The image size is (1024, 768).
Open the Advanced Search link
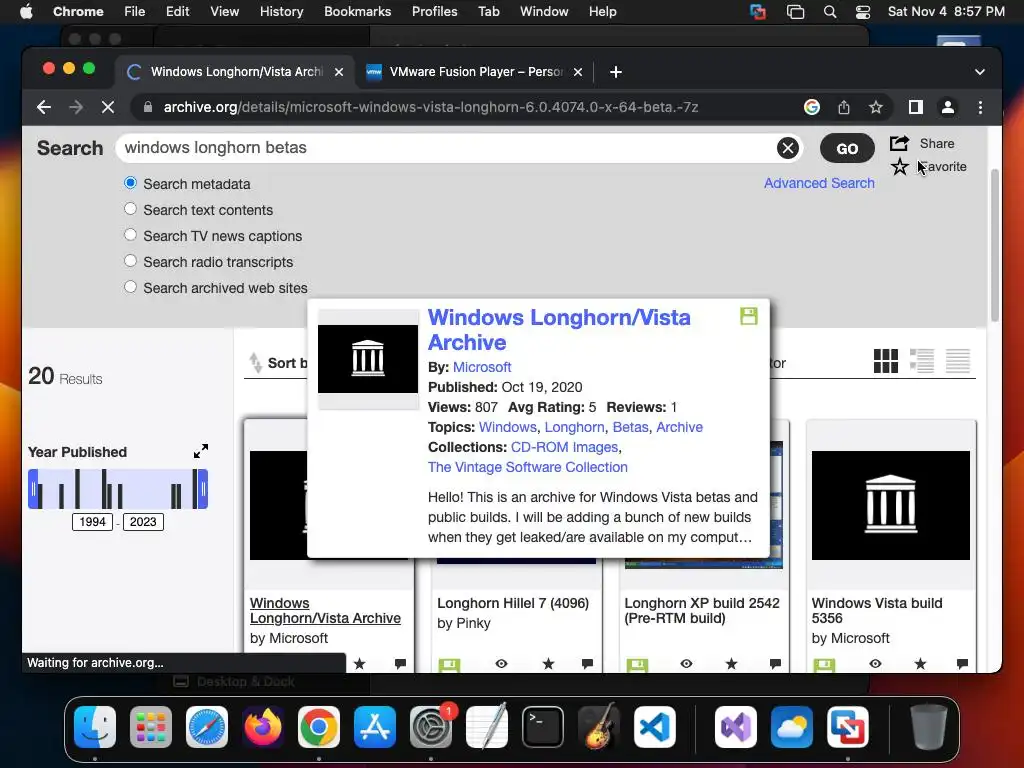pos(819,184)
